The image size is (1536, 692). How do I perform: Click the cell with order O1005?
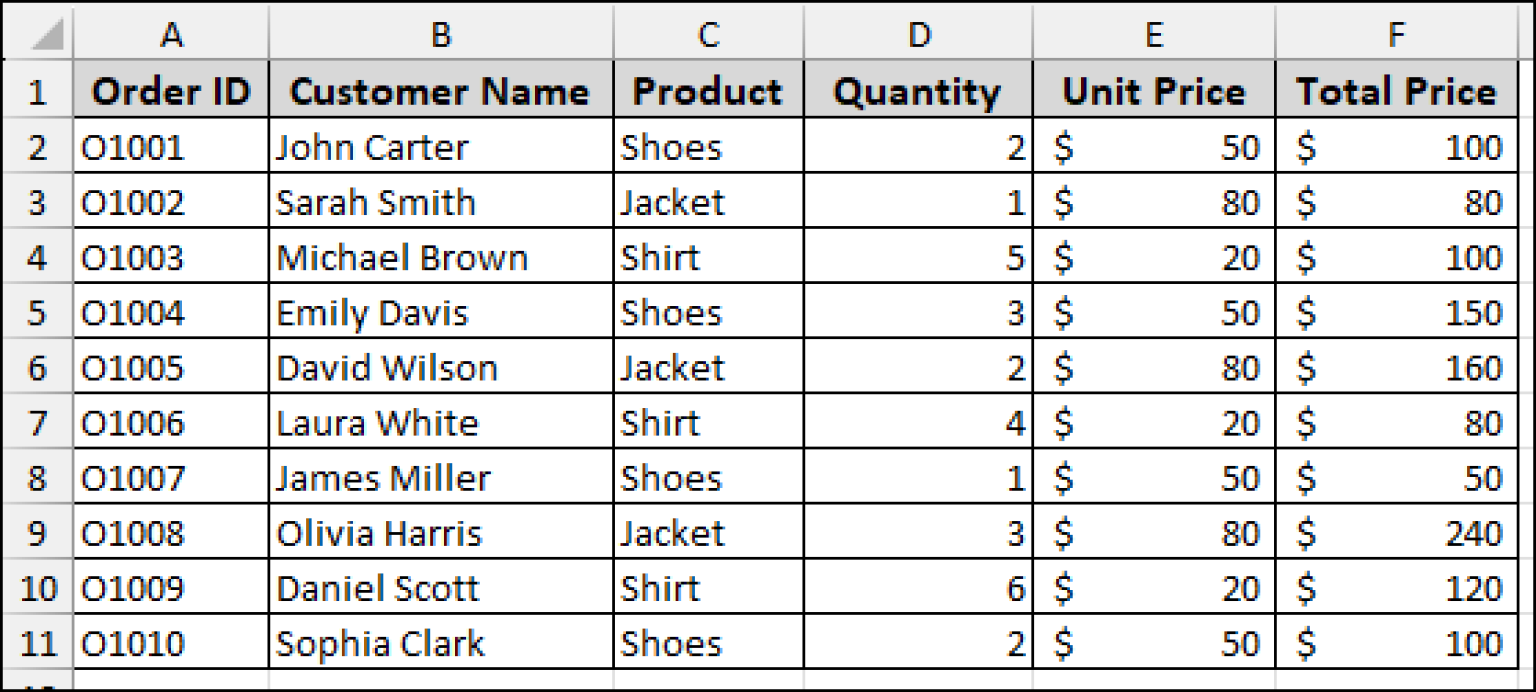tap(171, 368)
